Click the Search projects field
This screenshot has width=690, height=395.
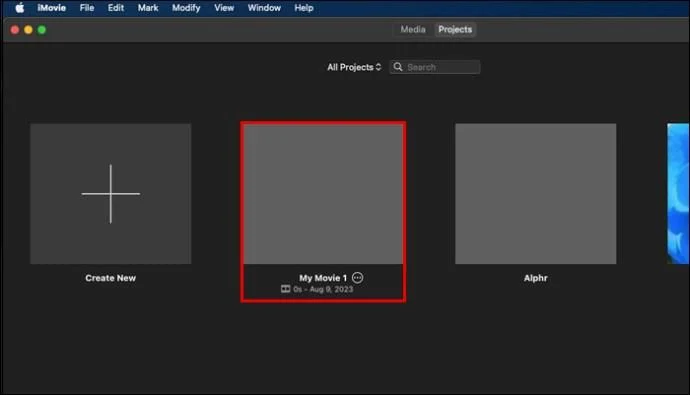tap(435, 67)
